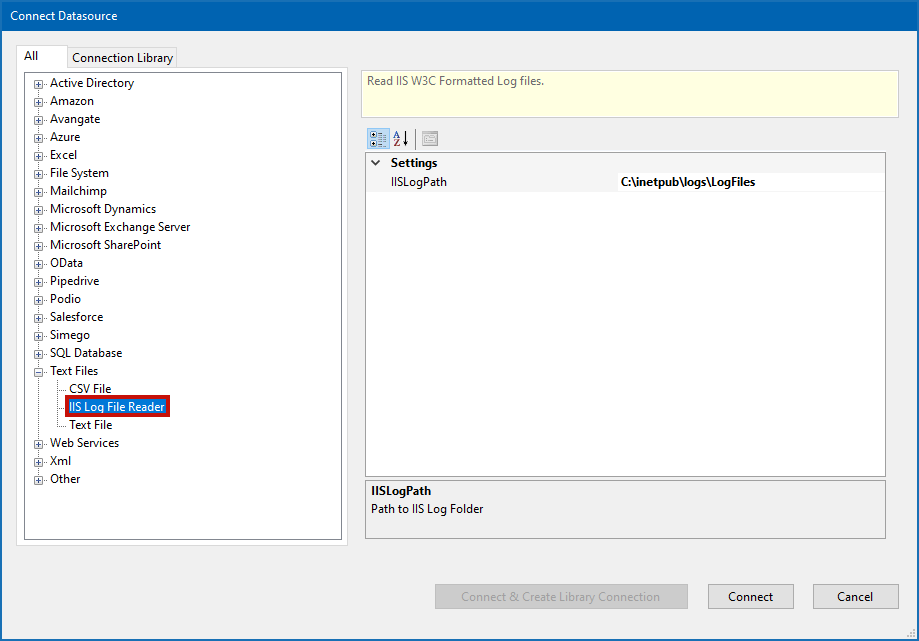Expand the Pipedrive node
The width and height of the screenshot is (919, 641).
39,282
